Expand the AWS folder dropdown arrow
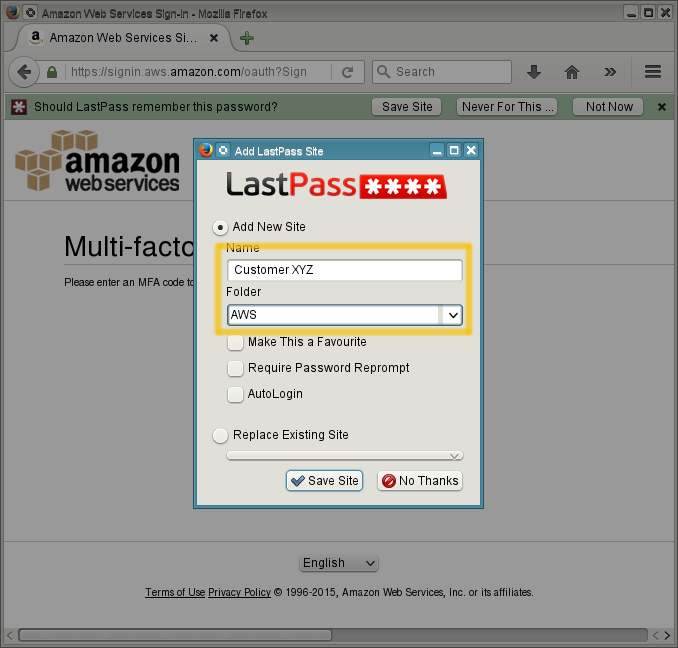 coord(452,315)
